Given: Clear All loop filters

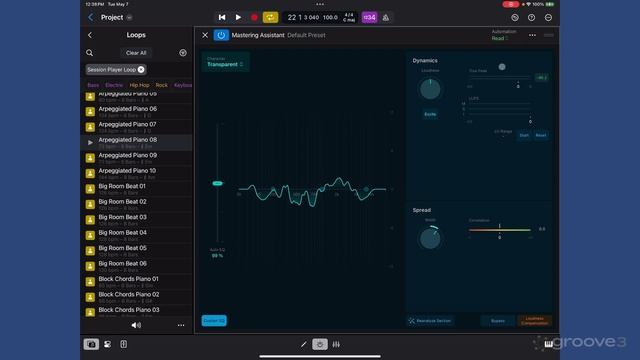Looking at the screenshot, I should 136,53.
